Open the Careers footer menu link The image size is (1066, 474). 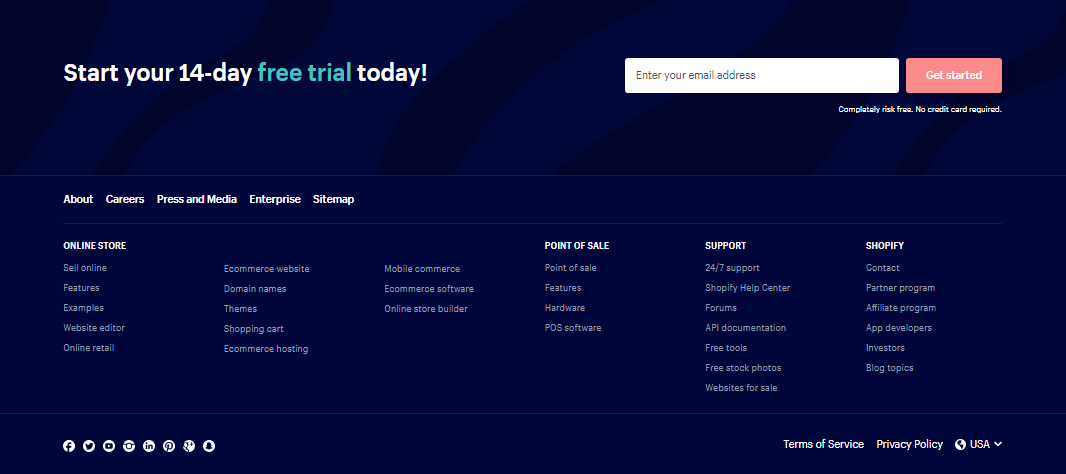pyautogui.click(x=125, y=199)
